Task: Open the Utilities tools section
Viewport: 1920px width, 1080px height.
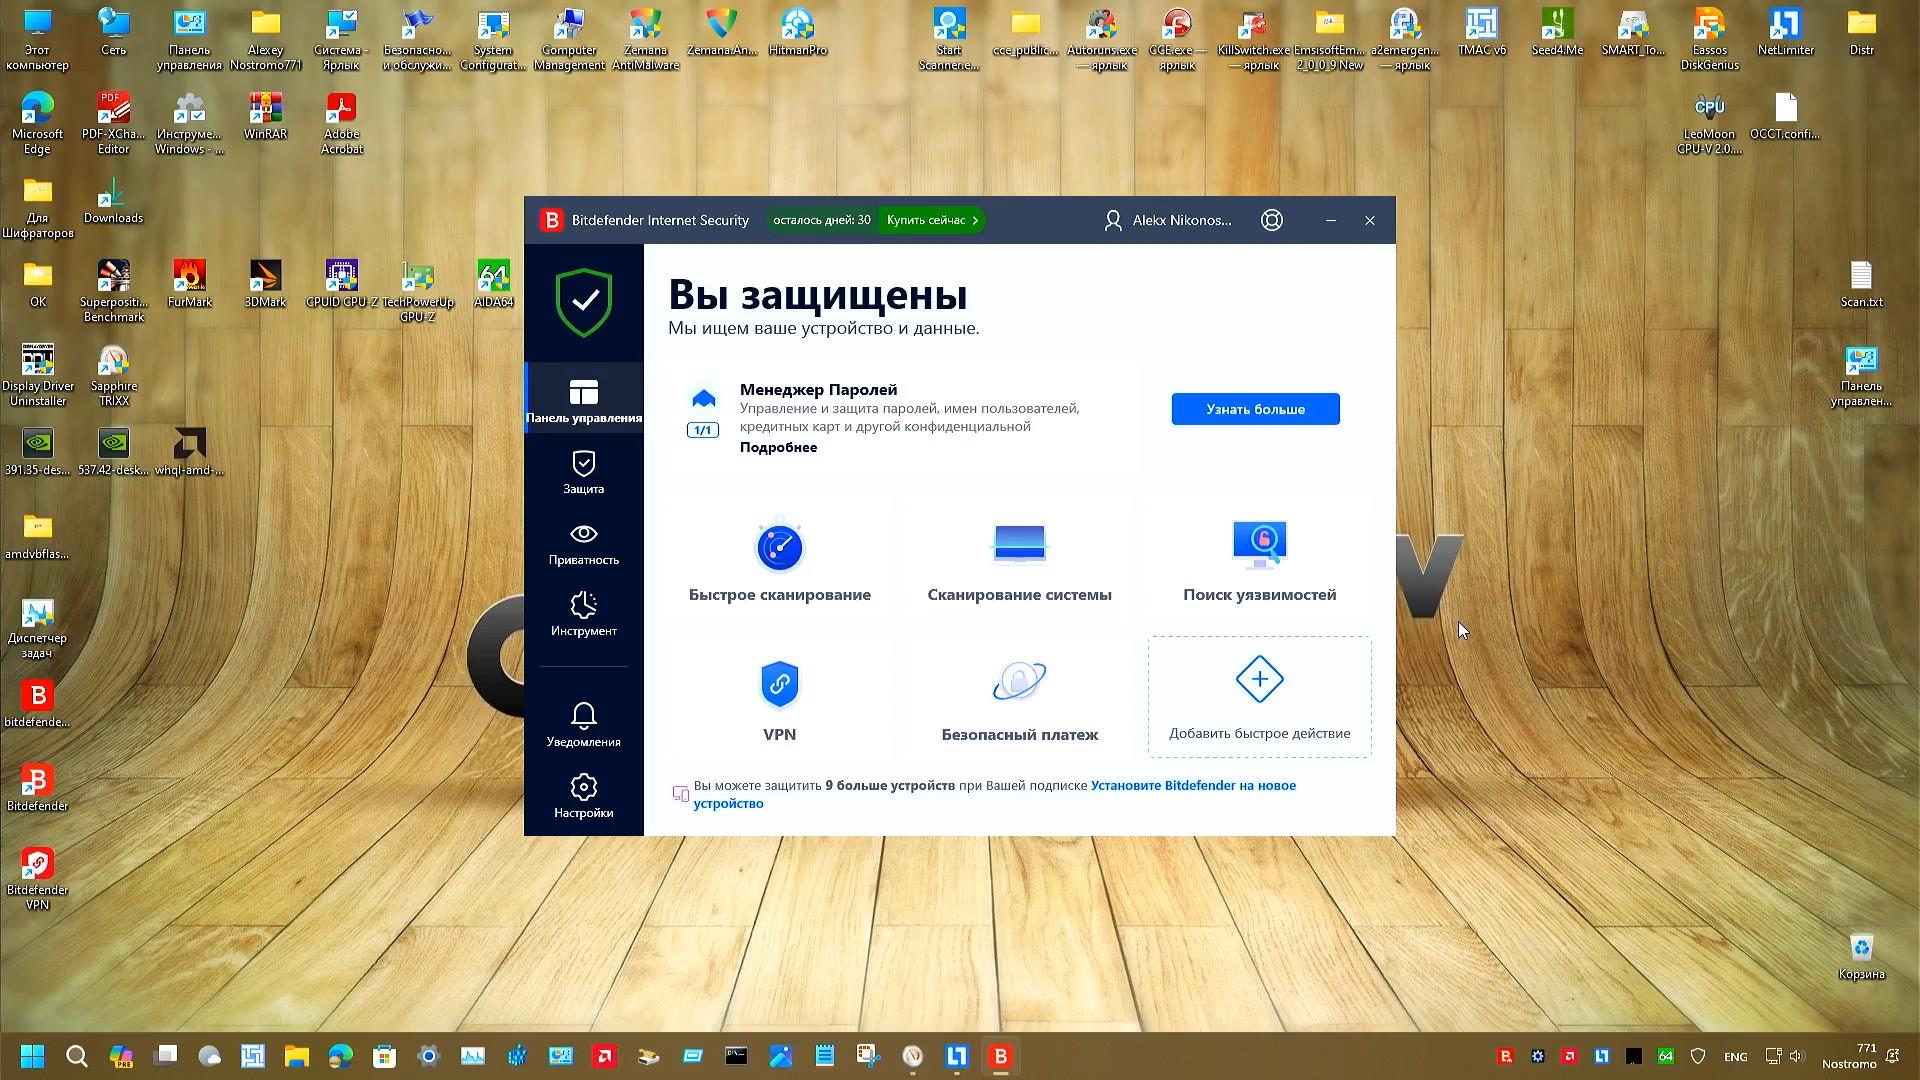Action: pyautogui.click(x=583, y=614)
